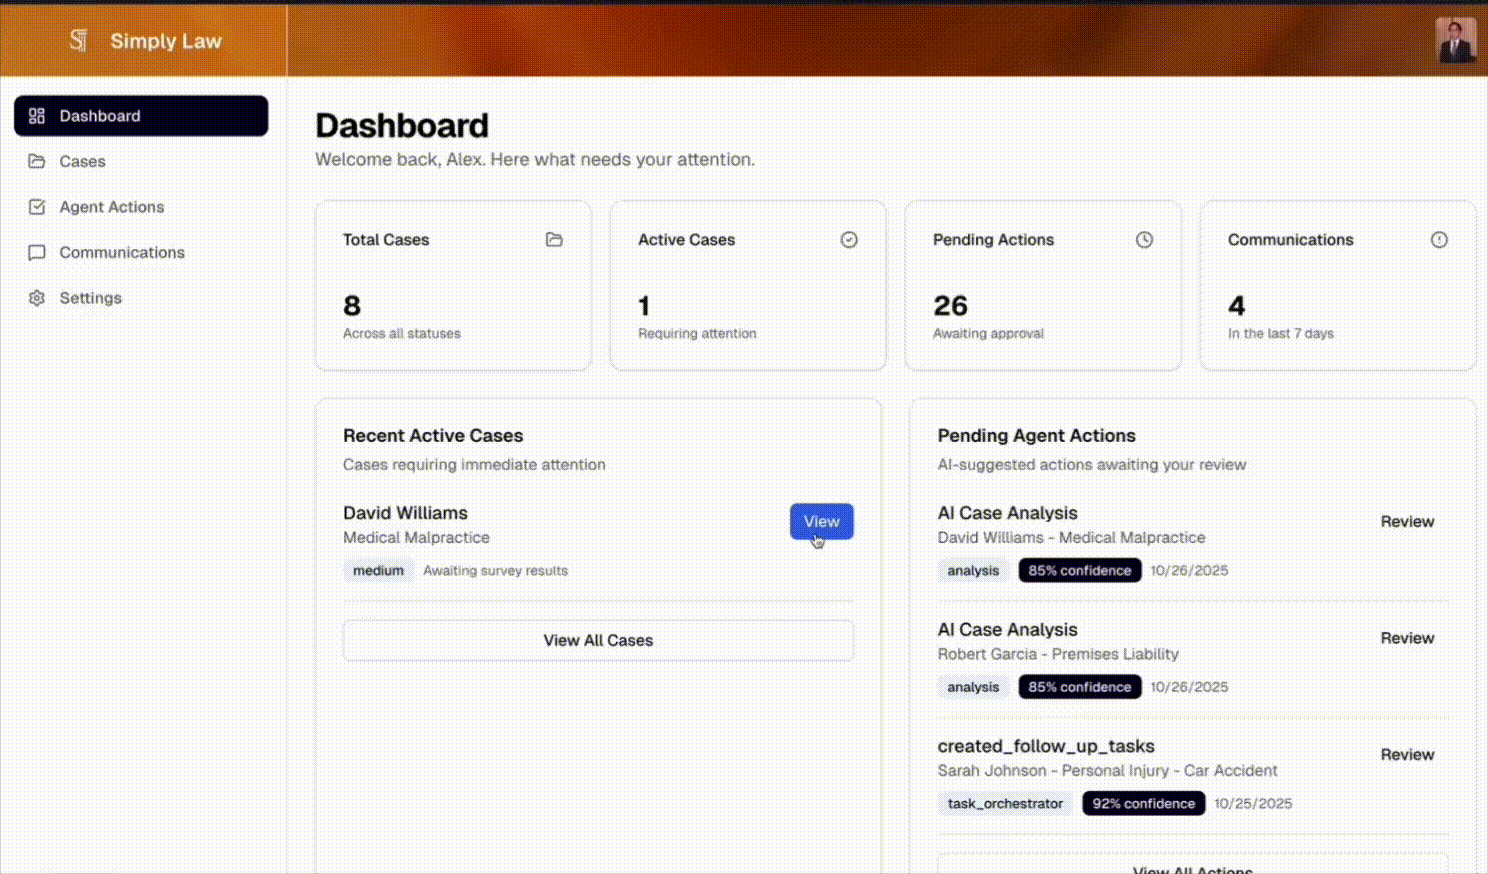
Task: Click the checkmark icon on Active Cases card
Action: click(849, 240)
